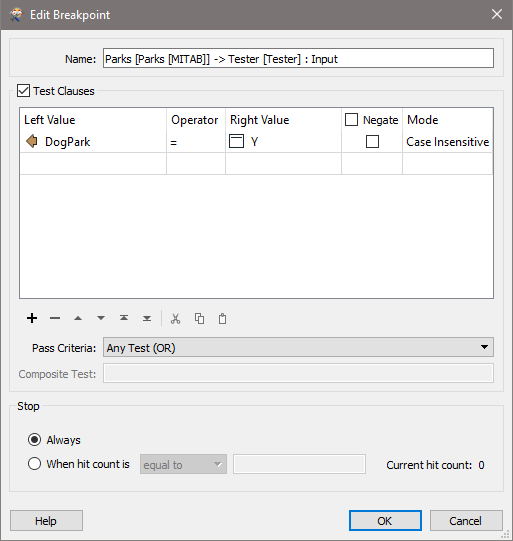This screenshot has width=513, height=541.
Task: Remove the selected test clause
Action: point(55,318)
